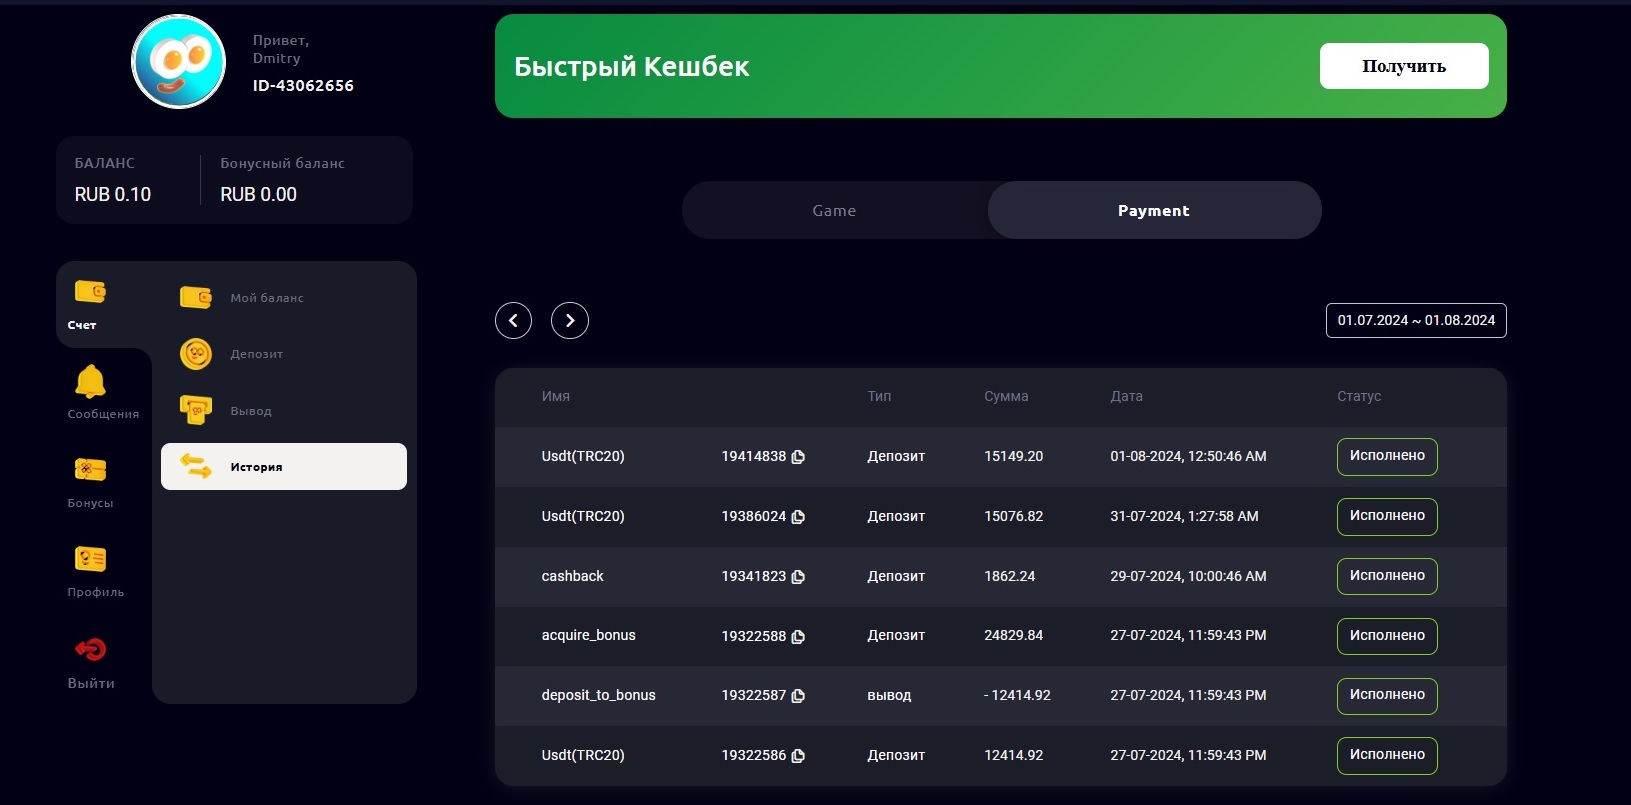The image size is (1631, 805).
Task: Open the date range picker 01.07.2024 ~ 01.08.2024
Action: click(1415, 321)
